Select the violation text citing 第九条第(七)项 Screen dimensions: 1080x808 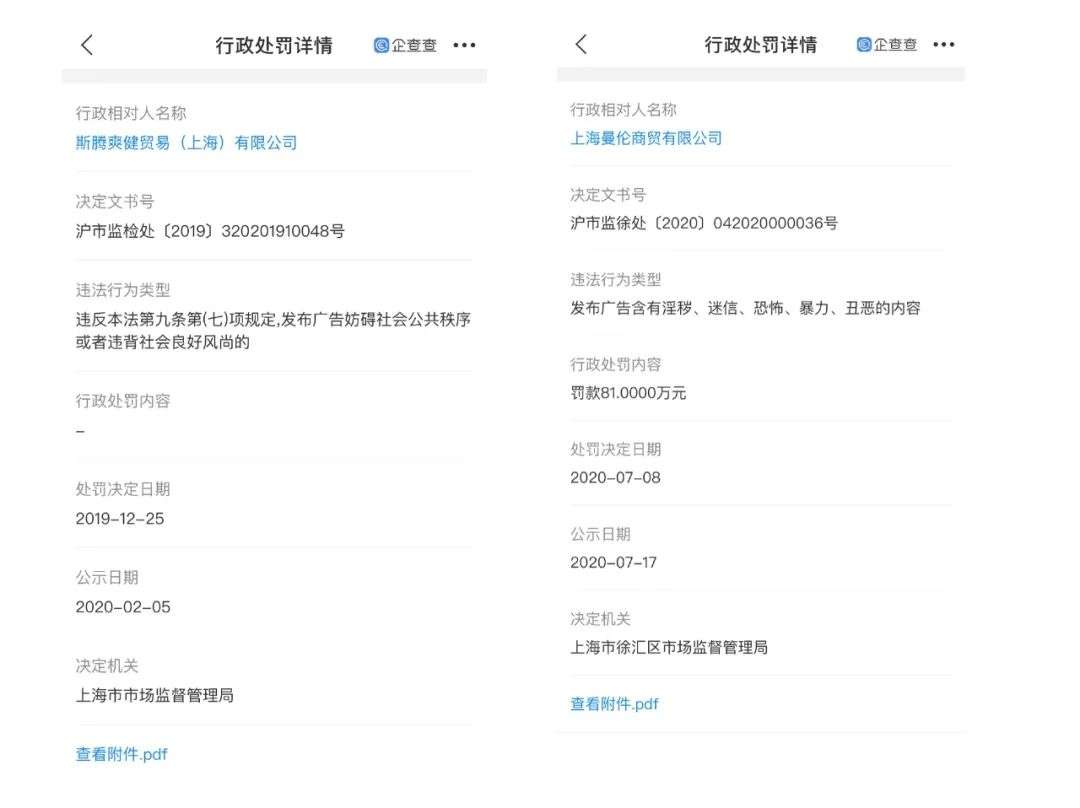click(273, 331)
